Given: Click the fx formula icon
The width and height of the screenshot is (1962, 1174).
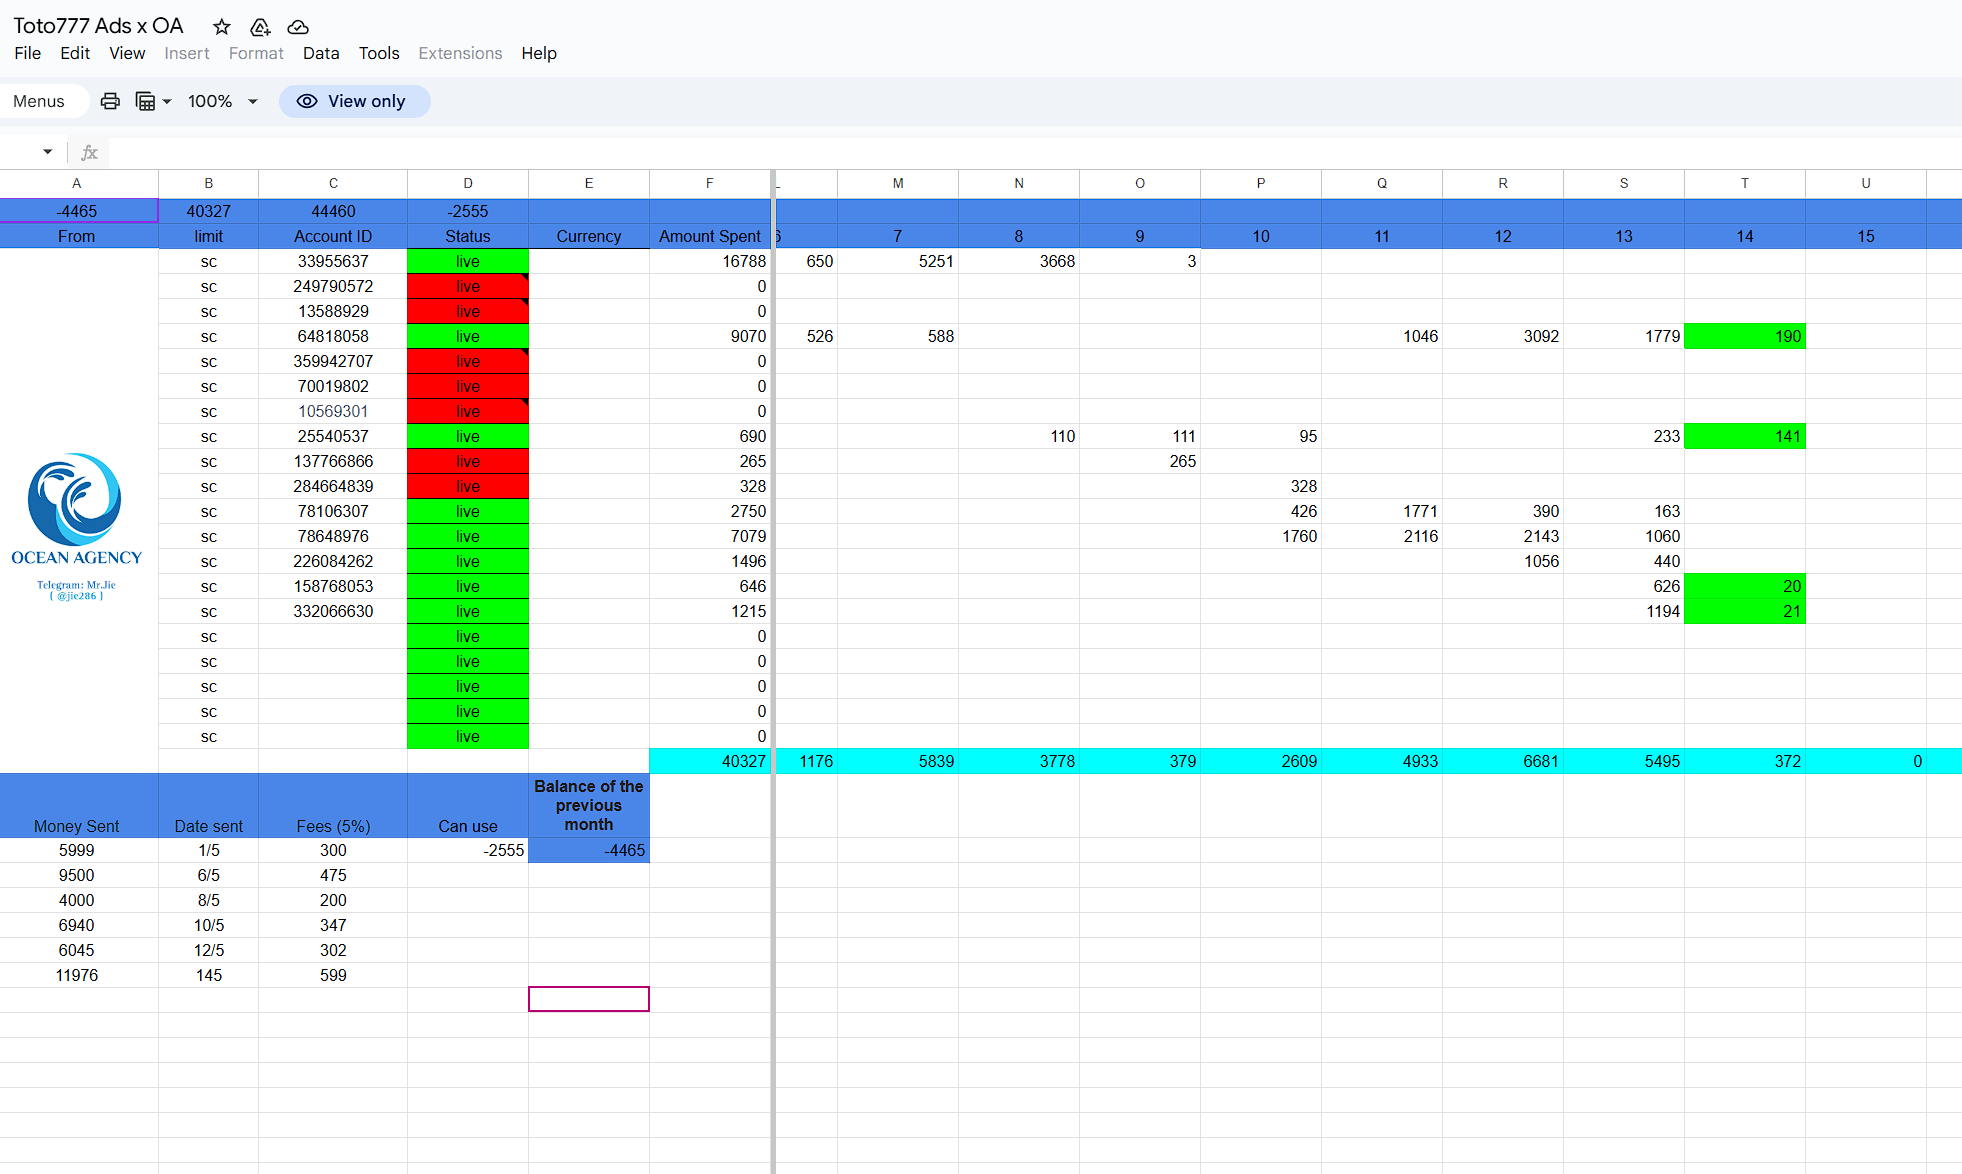Looking at the screenshot, I should click(89, 152).
